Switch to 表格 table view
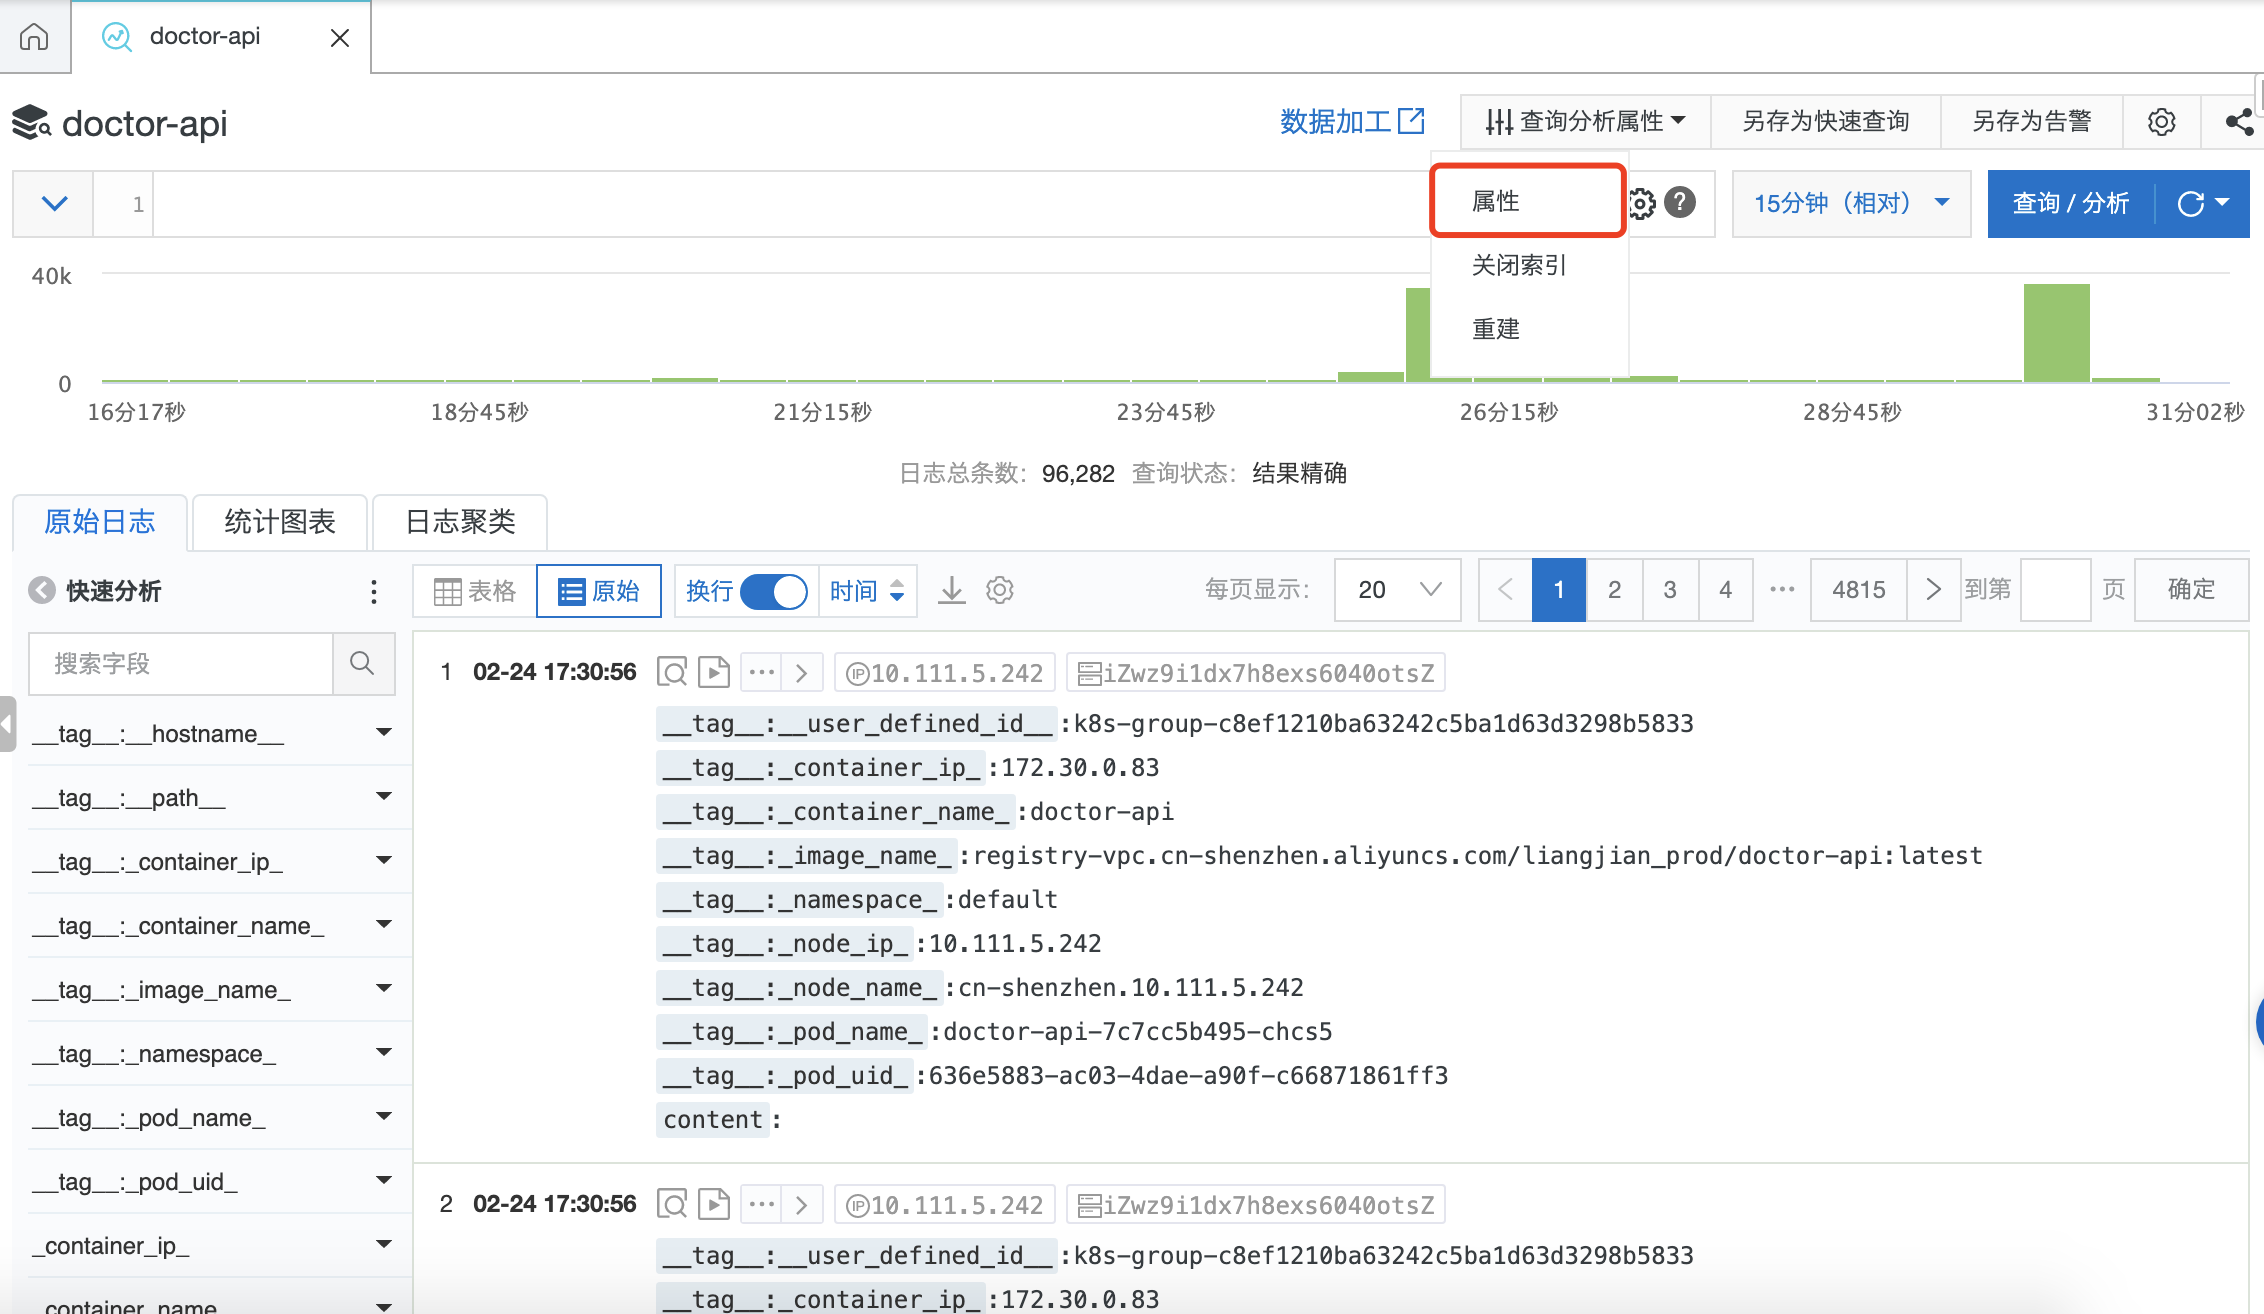 coord(475,591)
